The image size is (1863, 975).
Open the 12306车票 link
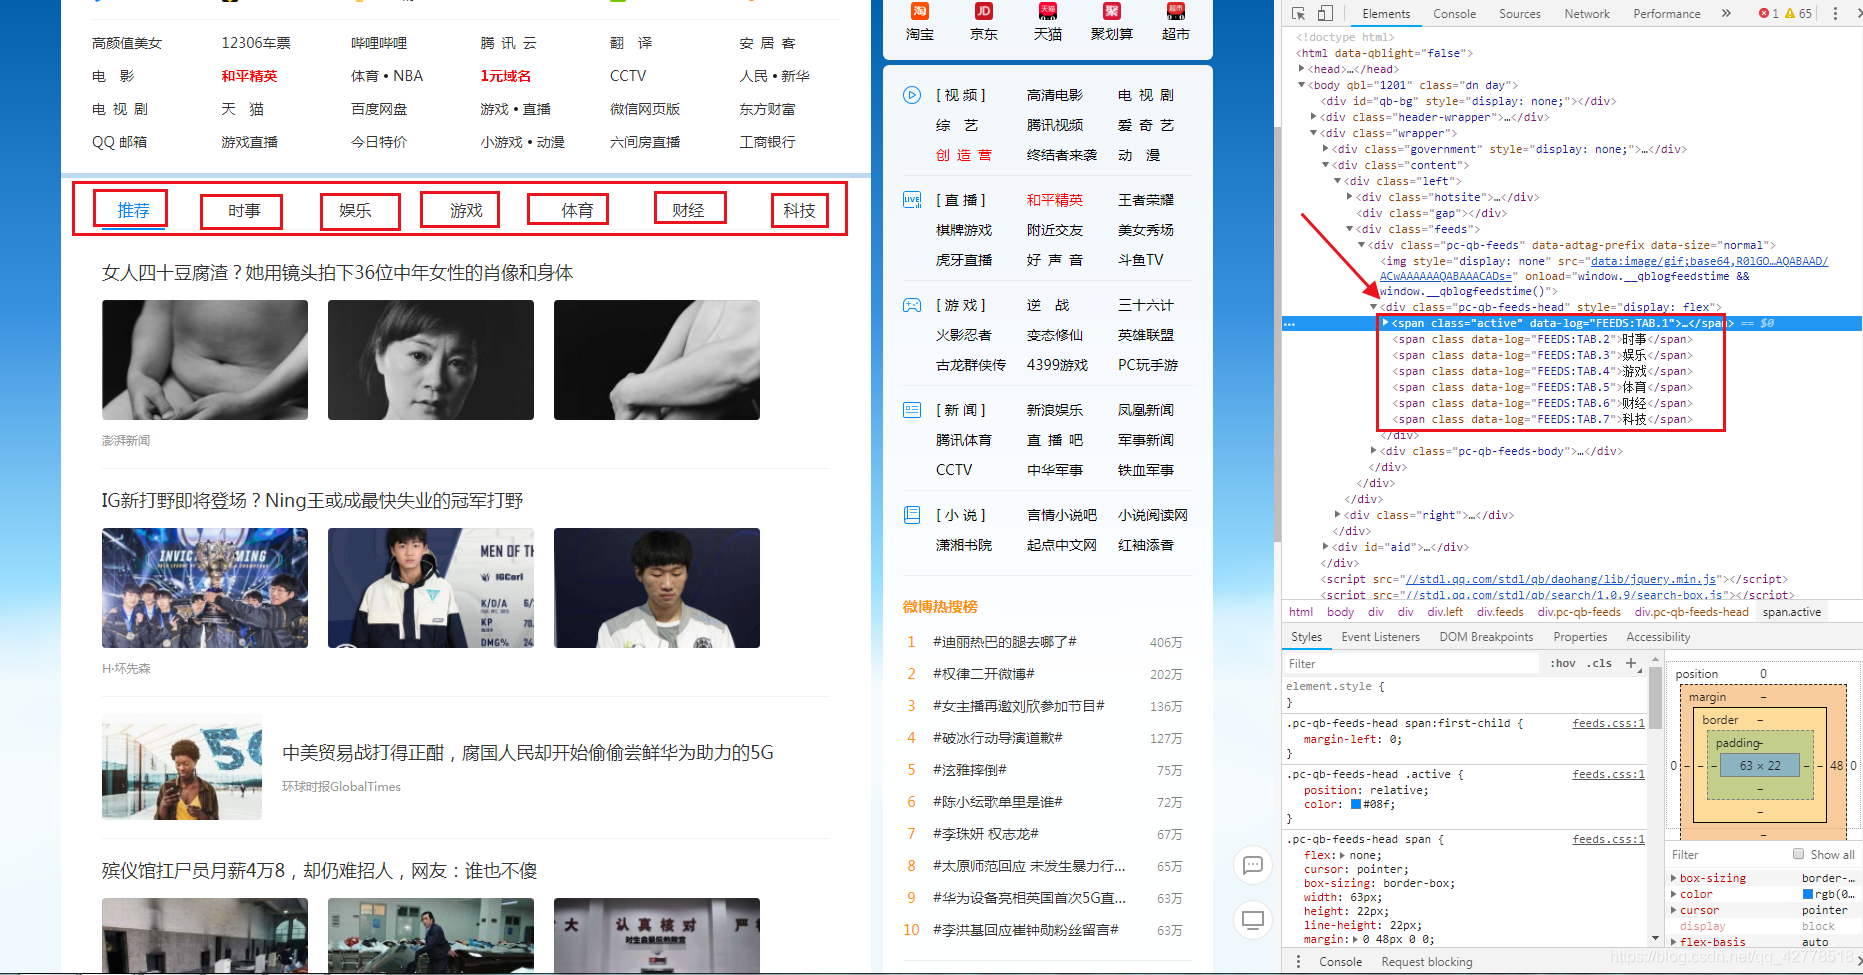pos(256,43)
